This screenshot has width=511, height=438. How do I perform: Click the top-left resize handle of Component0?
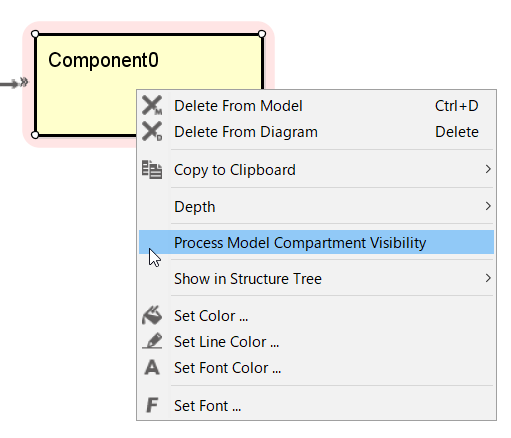point(35,34)
